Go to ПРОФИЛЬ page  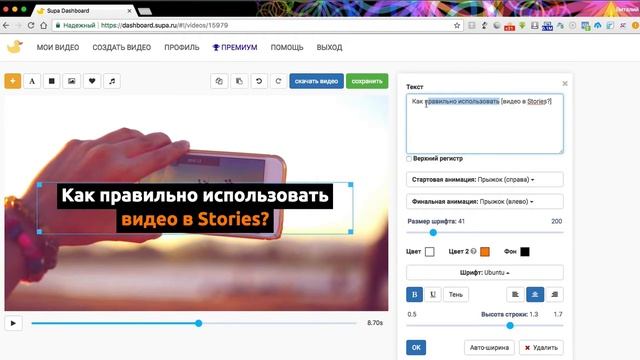[x=182, y=47]
